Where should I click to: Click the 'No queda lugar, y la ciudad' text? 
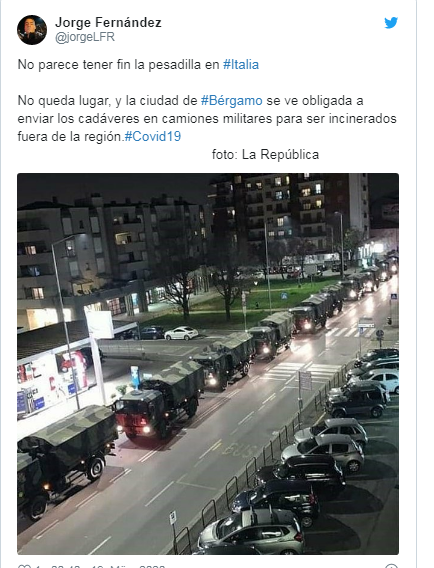tap(107, 100)
